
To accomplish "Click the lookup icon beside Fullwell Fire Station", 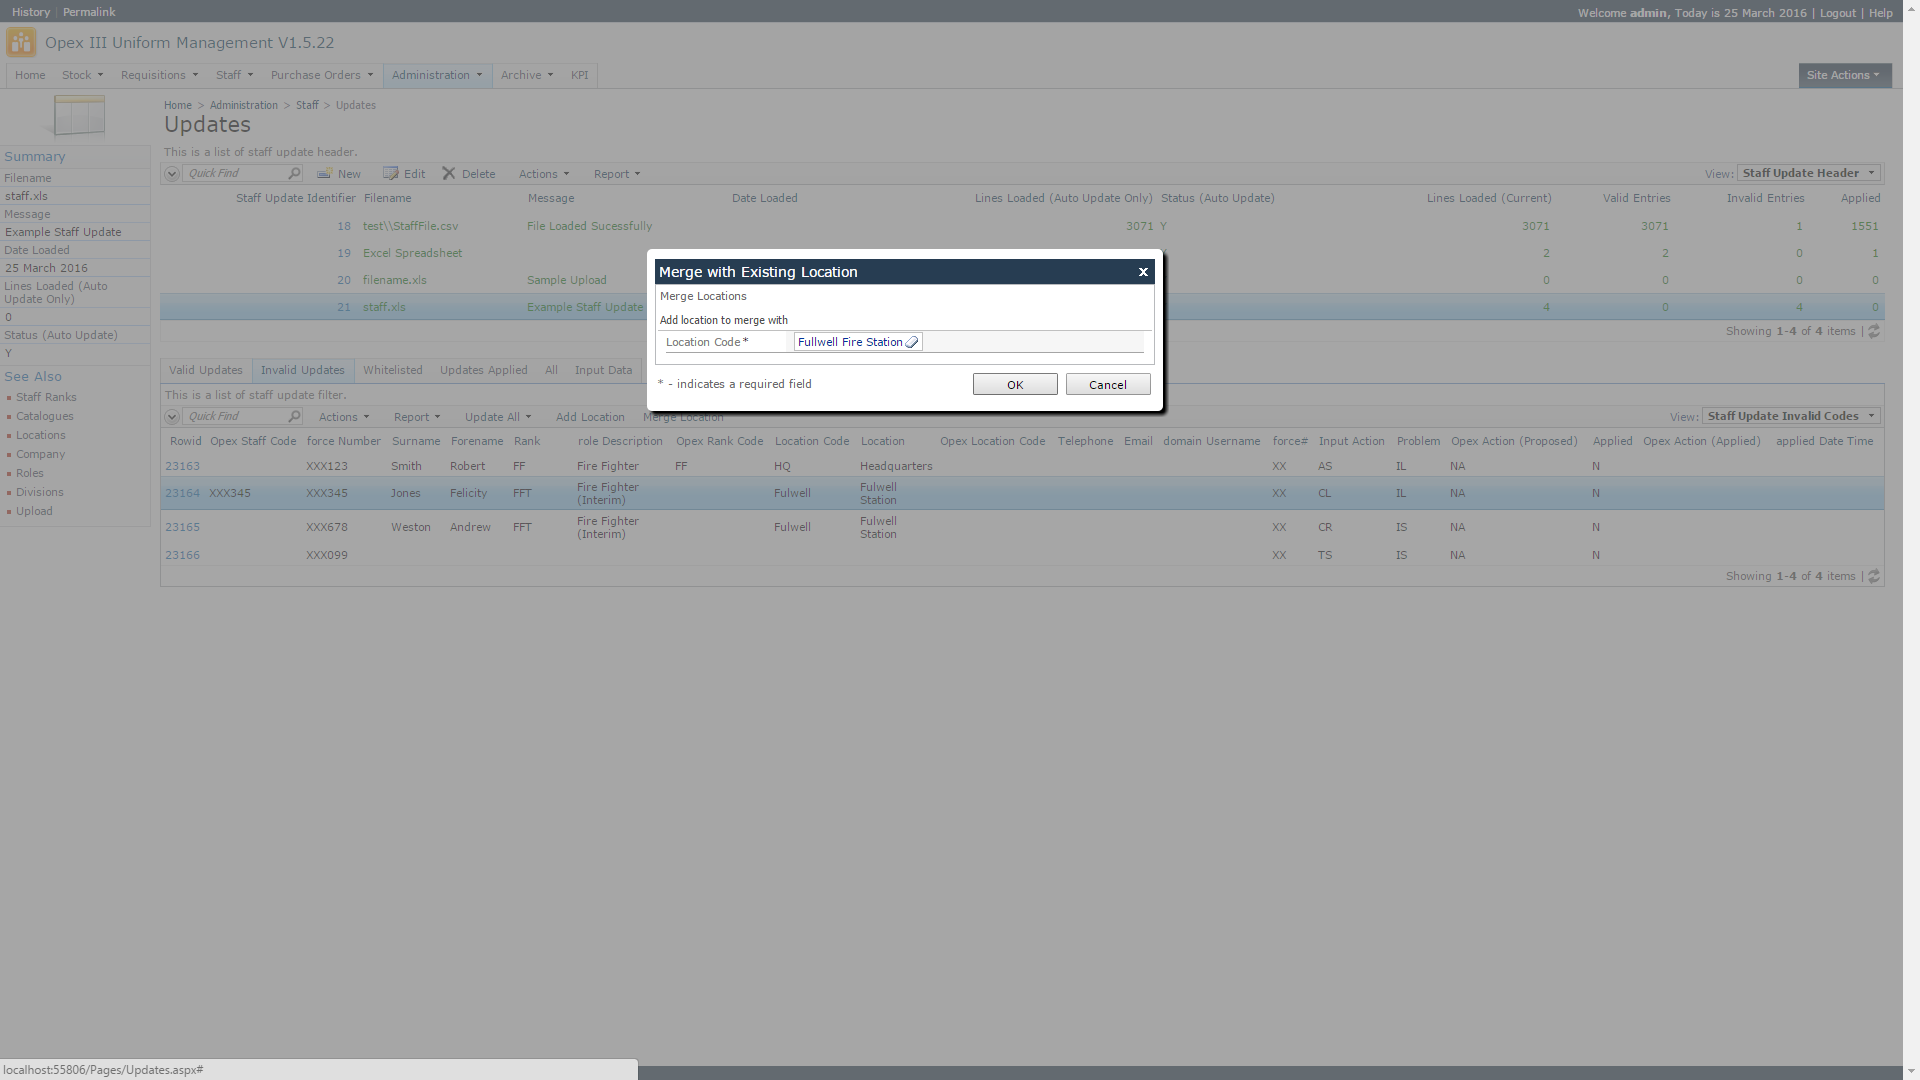I will pos(912,342).
